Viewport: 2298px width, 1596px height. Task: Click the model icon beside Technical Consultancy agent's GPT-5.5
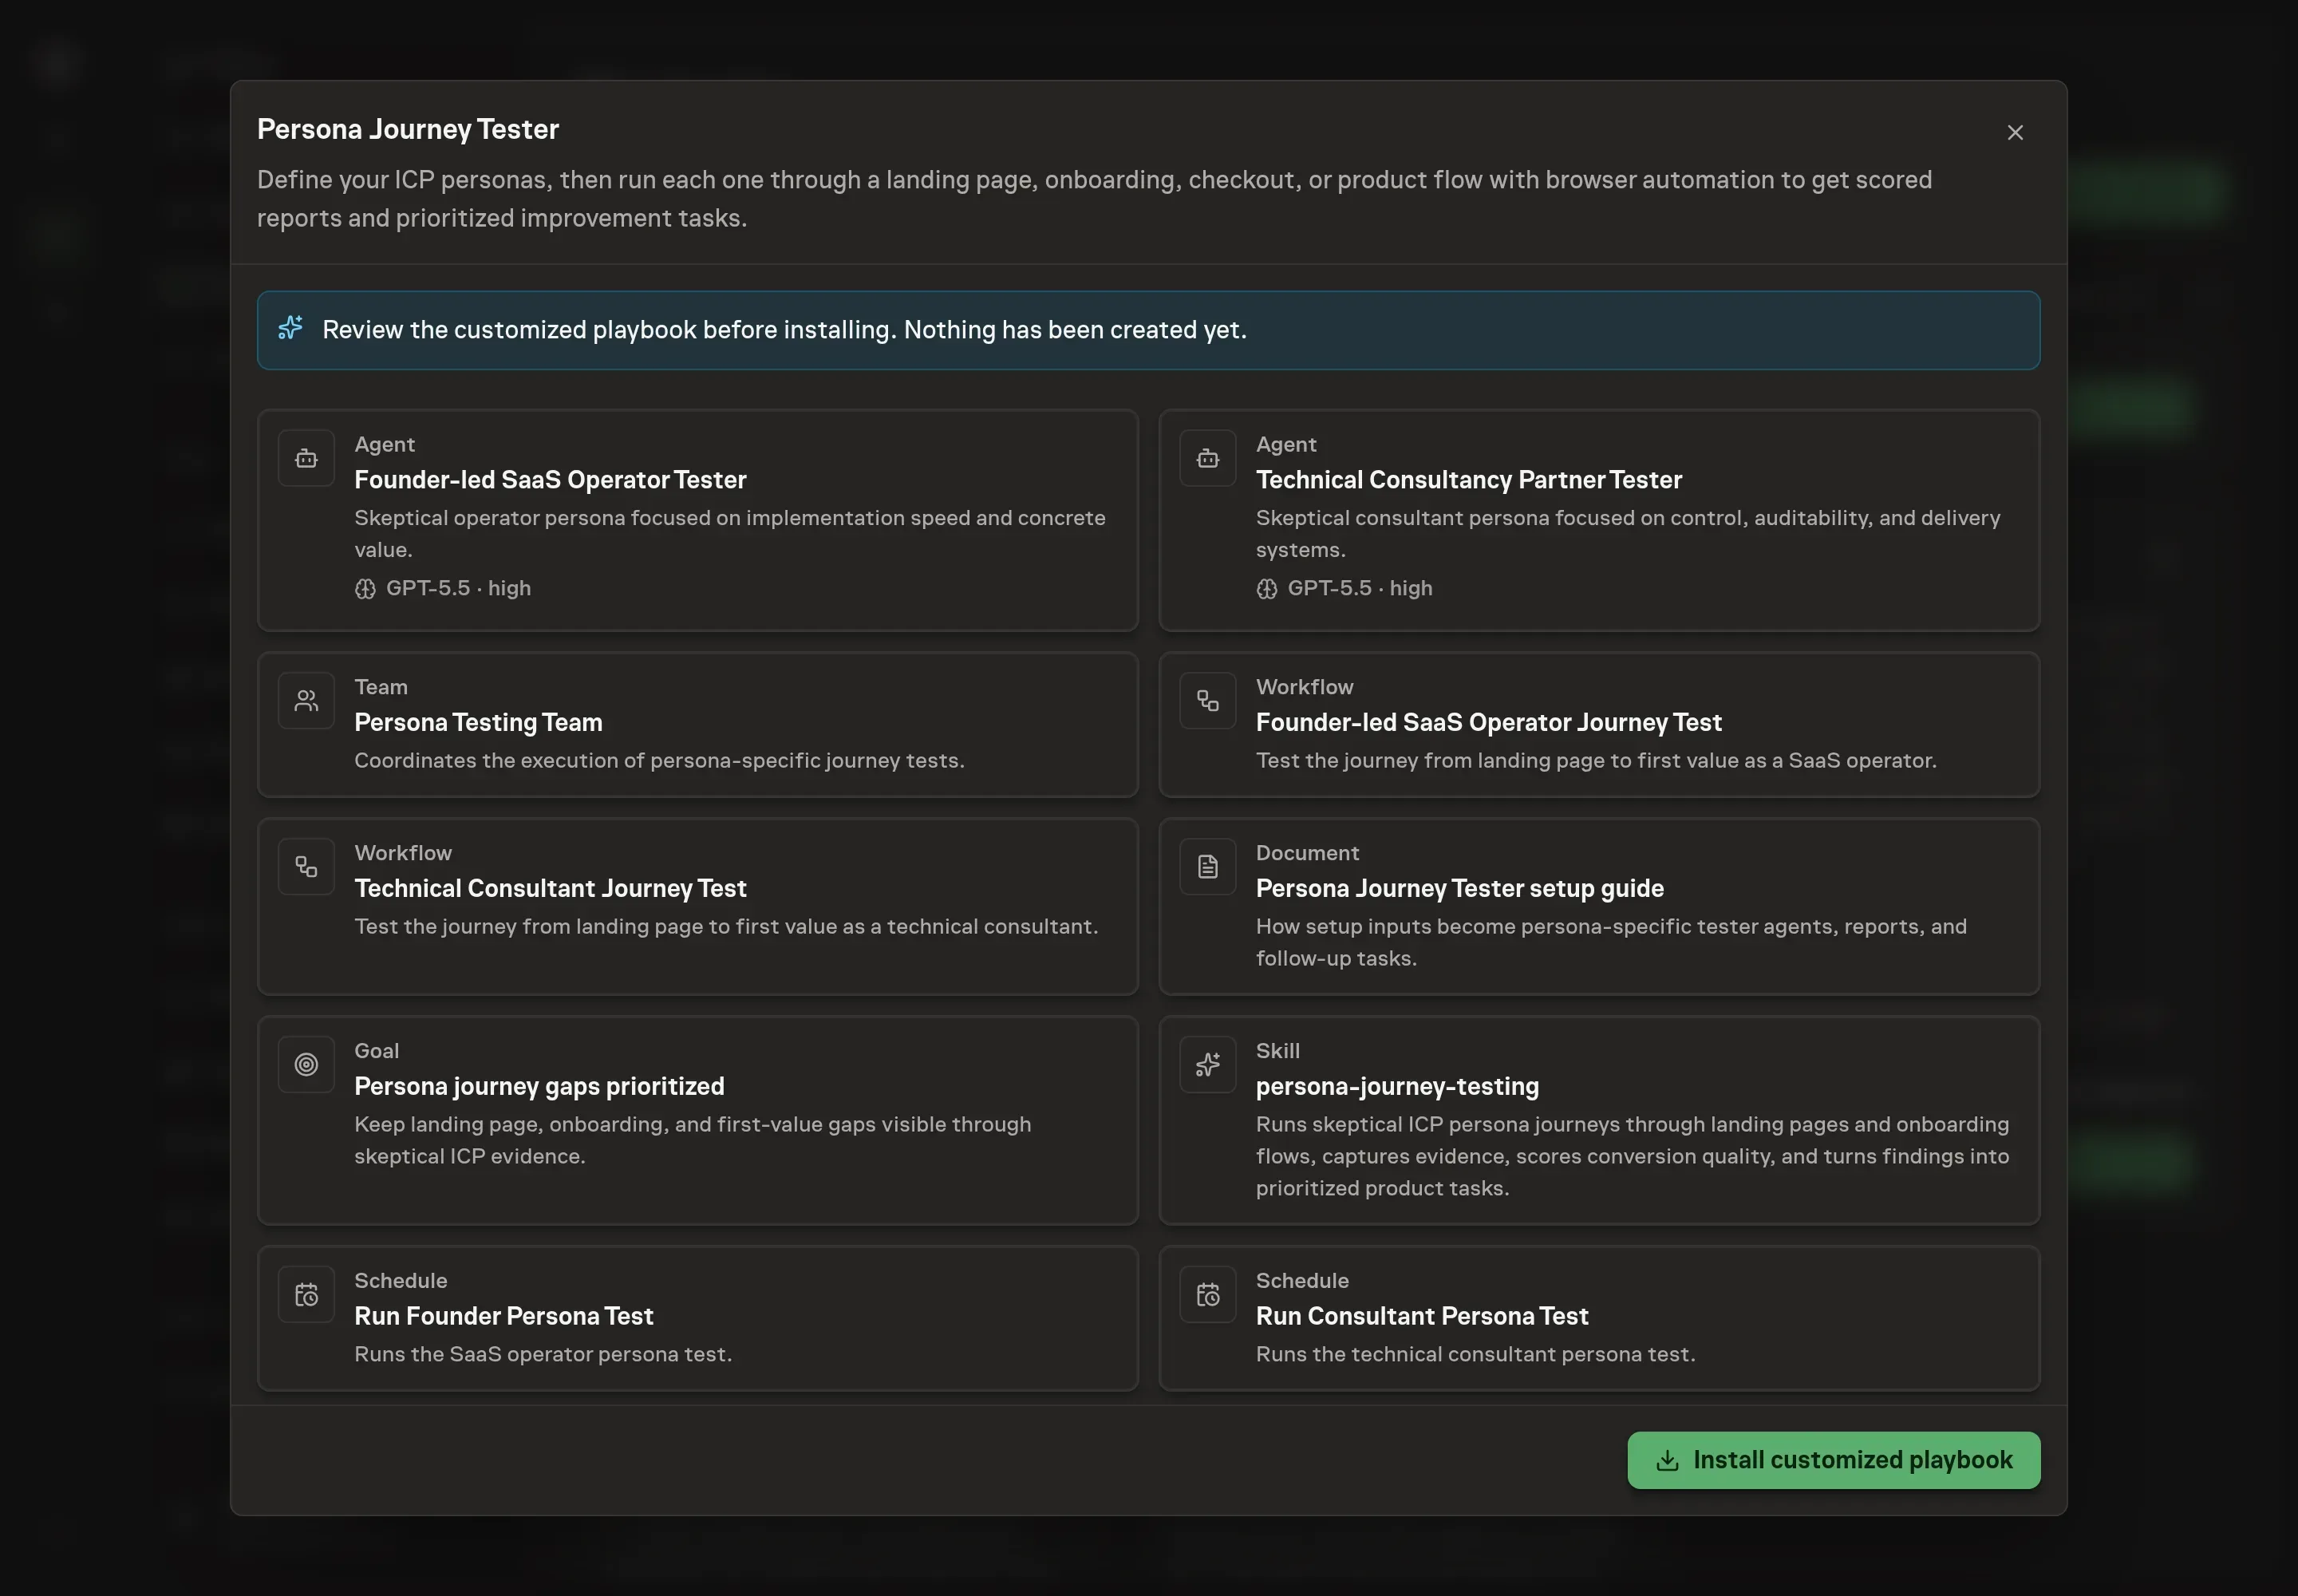(1267, 589)
